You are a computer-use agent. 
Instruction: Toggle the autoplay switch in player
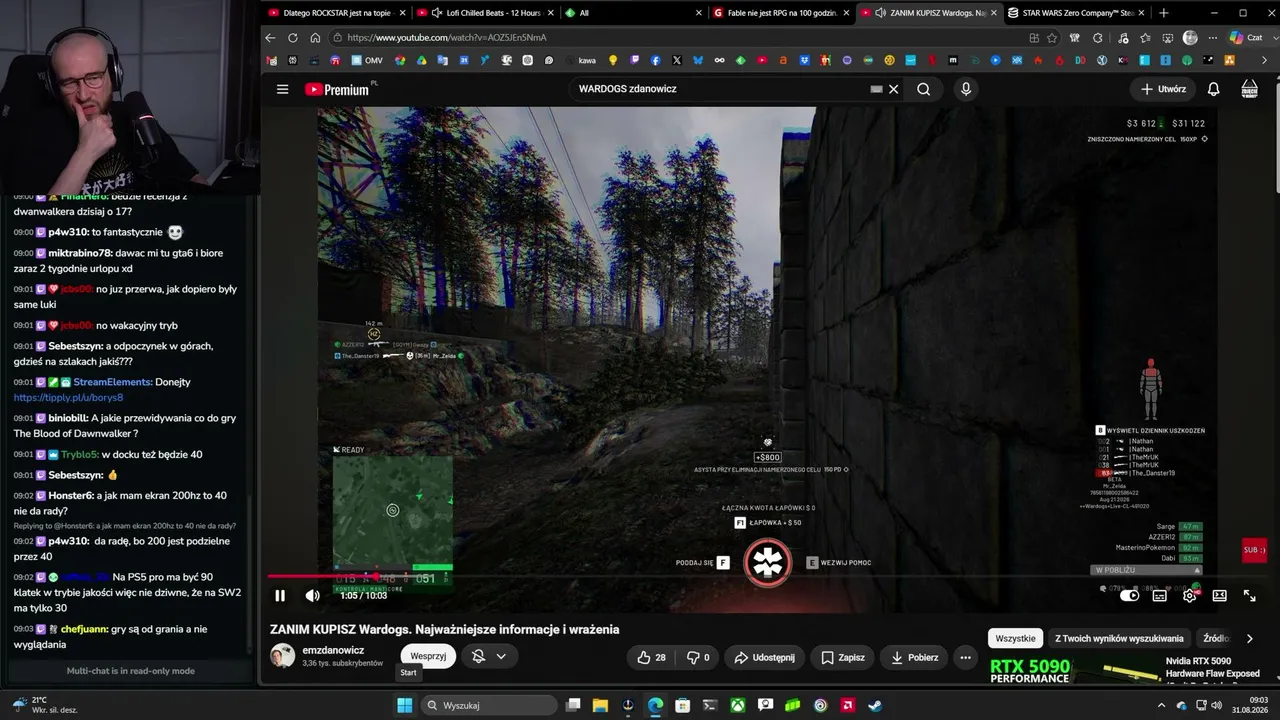point(1129,596)
